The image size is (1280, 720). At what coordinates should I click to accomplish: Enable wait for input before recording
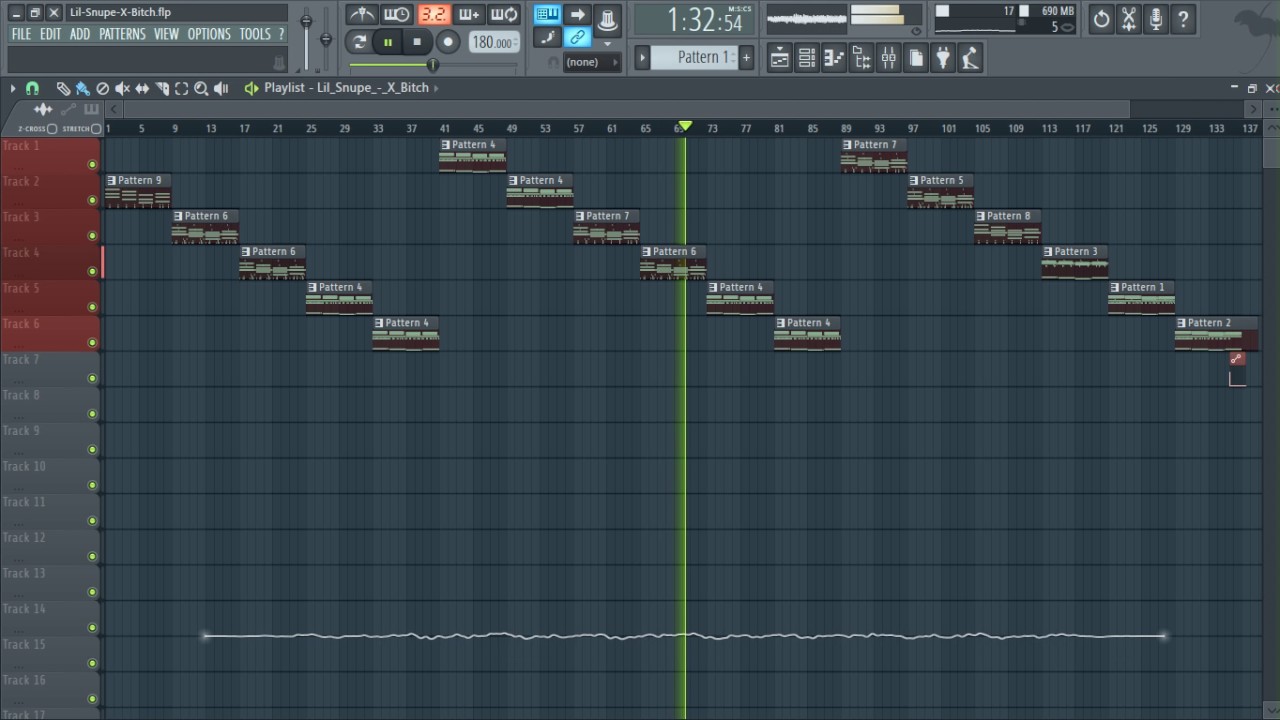click(397, 15)
